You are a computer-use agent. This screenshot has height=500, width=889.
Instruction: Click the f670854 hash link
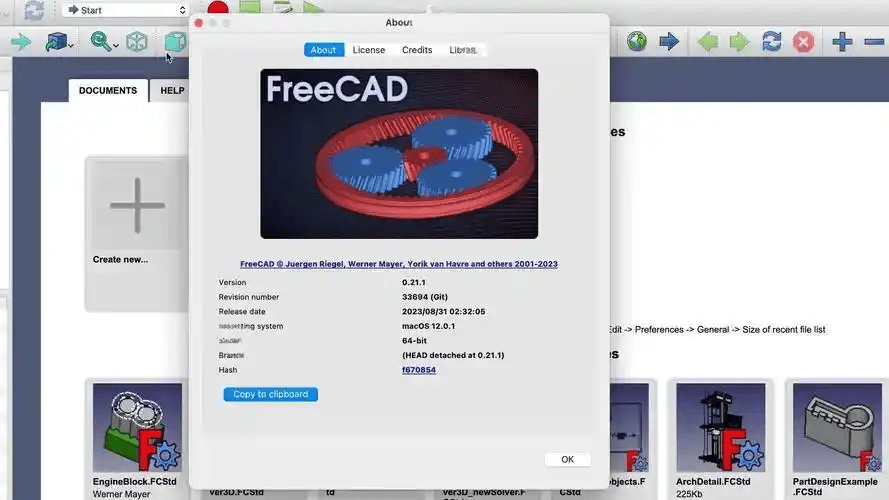click(419, 370)
